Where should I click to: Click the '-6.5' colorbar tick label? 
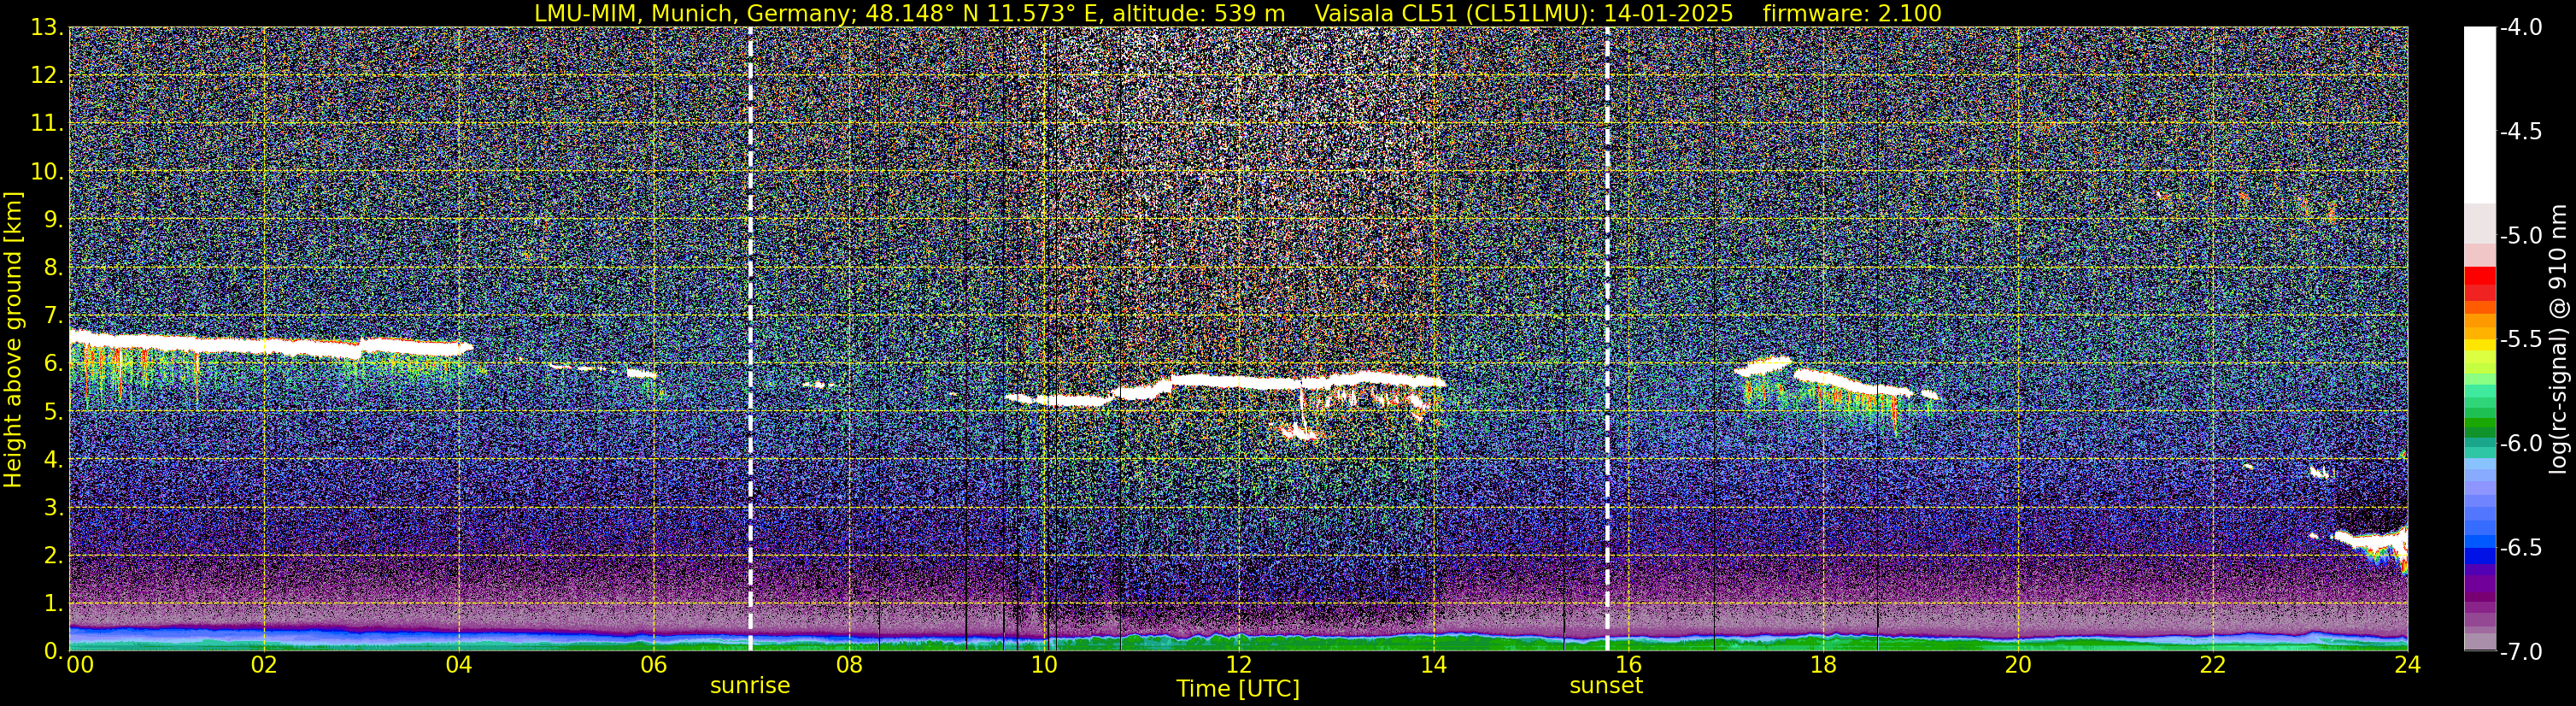2521,548
